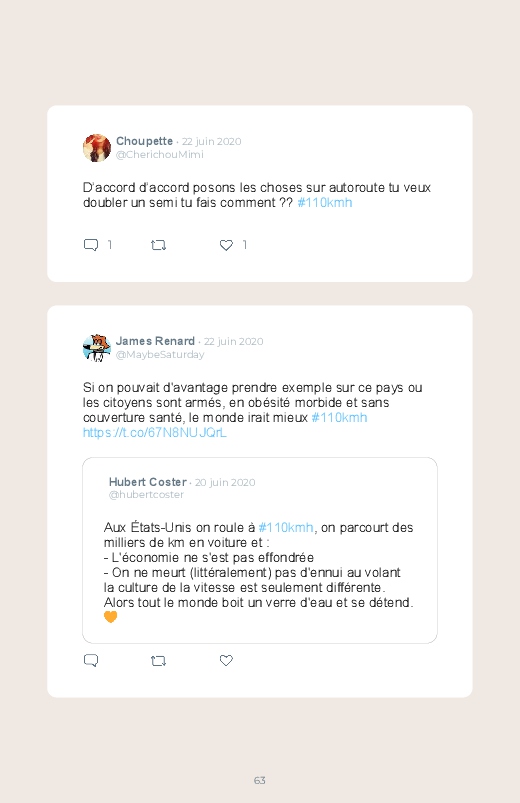Open the Hubert Coster display name

[148, 482]
